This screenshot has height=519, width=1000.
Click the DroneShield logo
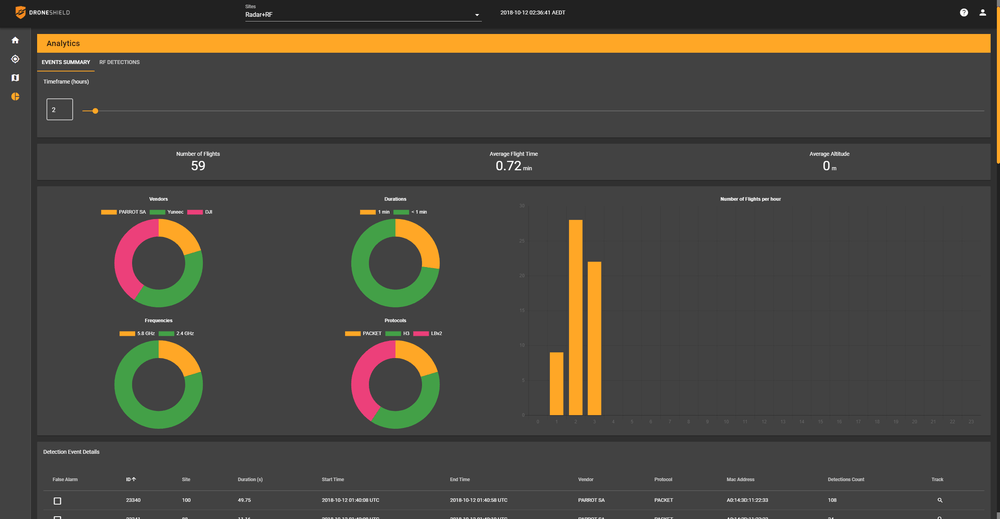tap(42, 13)
